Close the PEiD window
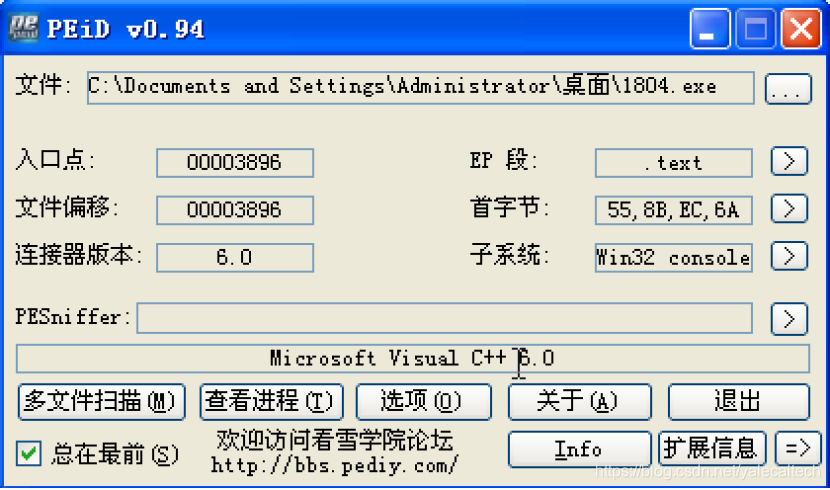This screenshot has width=830, height=490. pyautogui.click(x=801, y=29)
